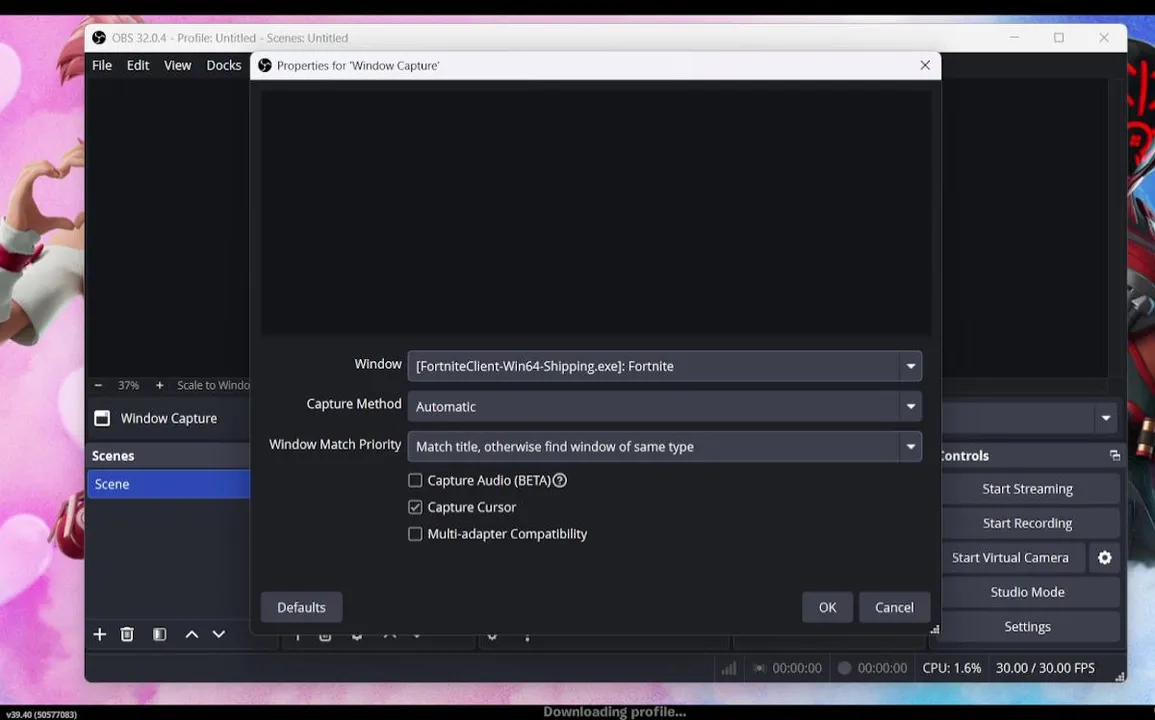This screenshot has width=1155, height=720.
Task: Open the Window Match Priority dropdown
Action: point(664,447)
